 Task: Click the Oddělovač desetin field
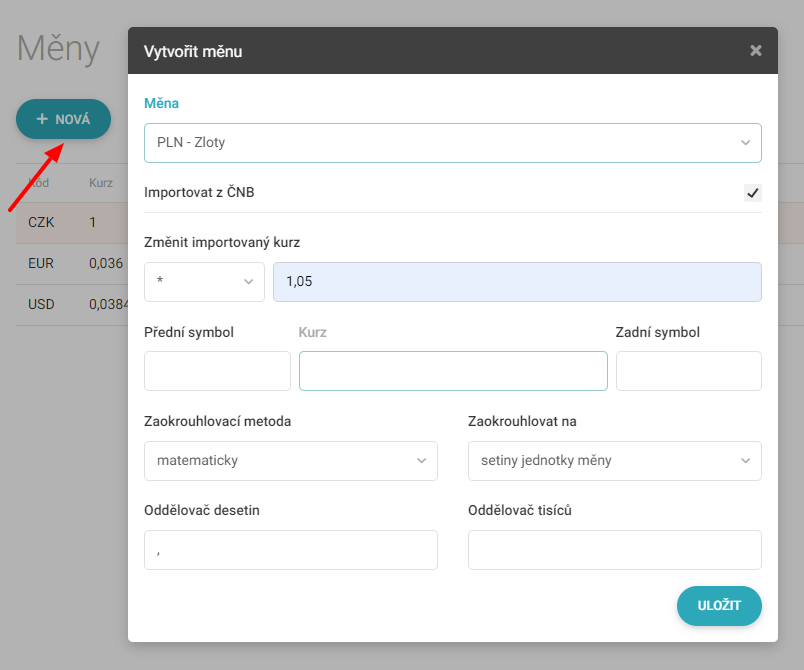[x=291, y=550]
